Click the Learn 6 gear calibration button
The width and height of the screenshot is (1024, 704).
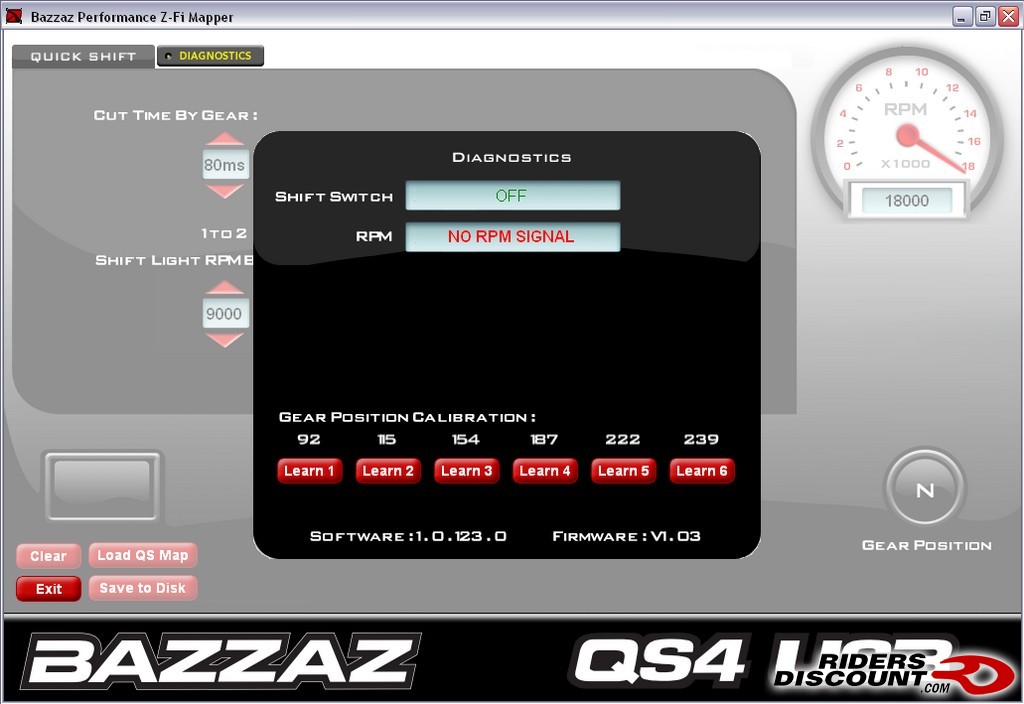tap(701, 471)
